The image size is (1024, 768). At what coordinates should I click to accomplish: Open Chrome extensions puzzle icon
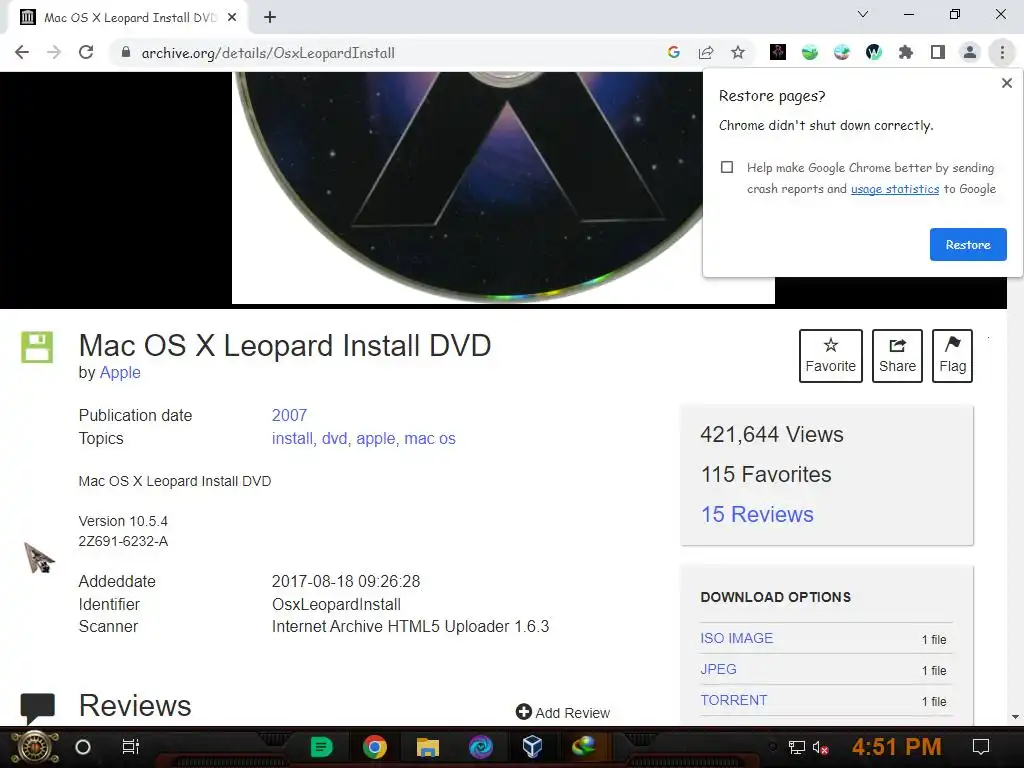point(905,53)
